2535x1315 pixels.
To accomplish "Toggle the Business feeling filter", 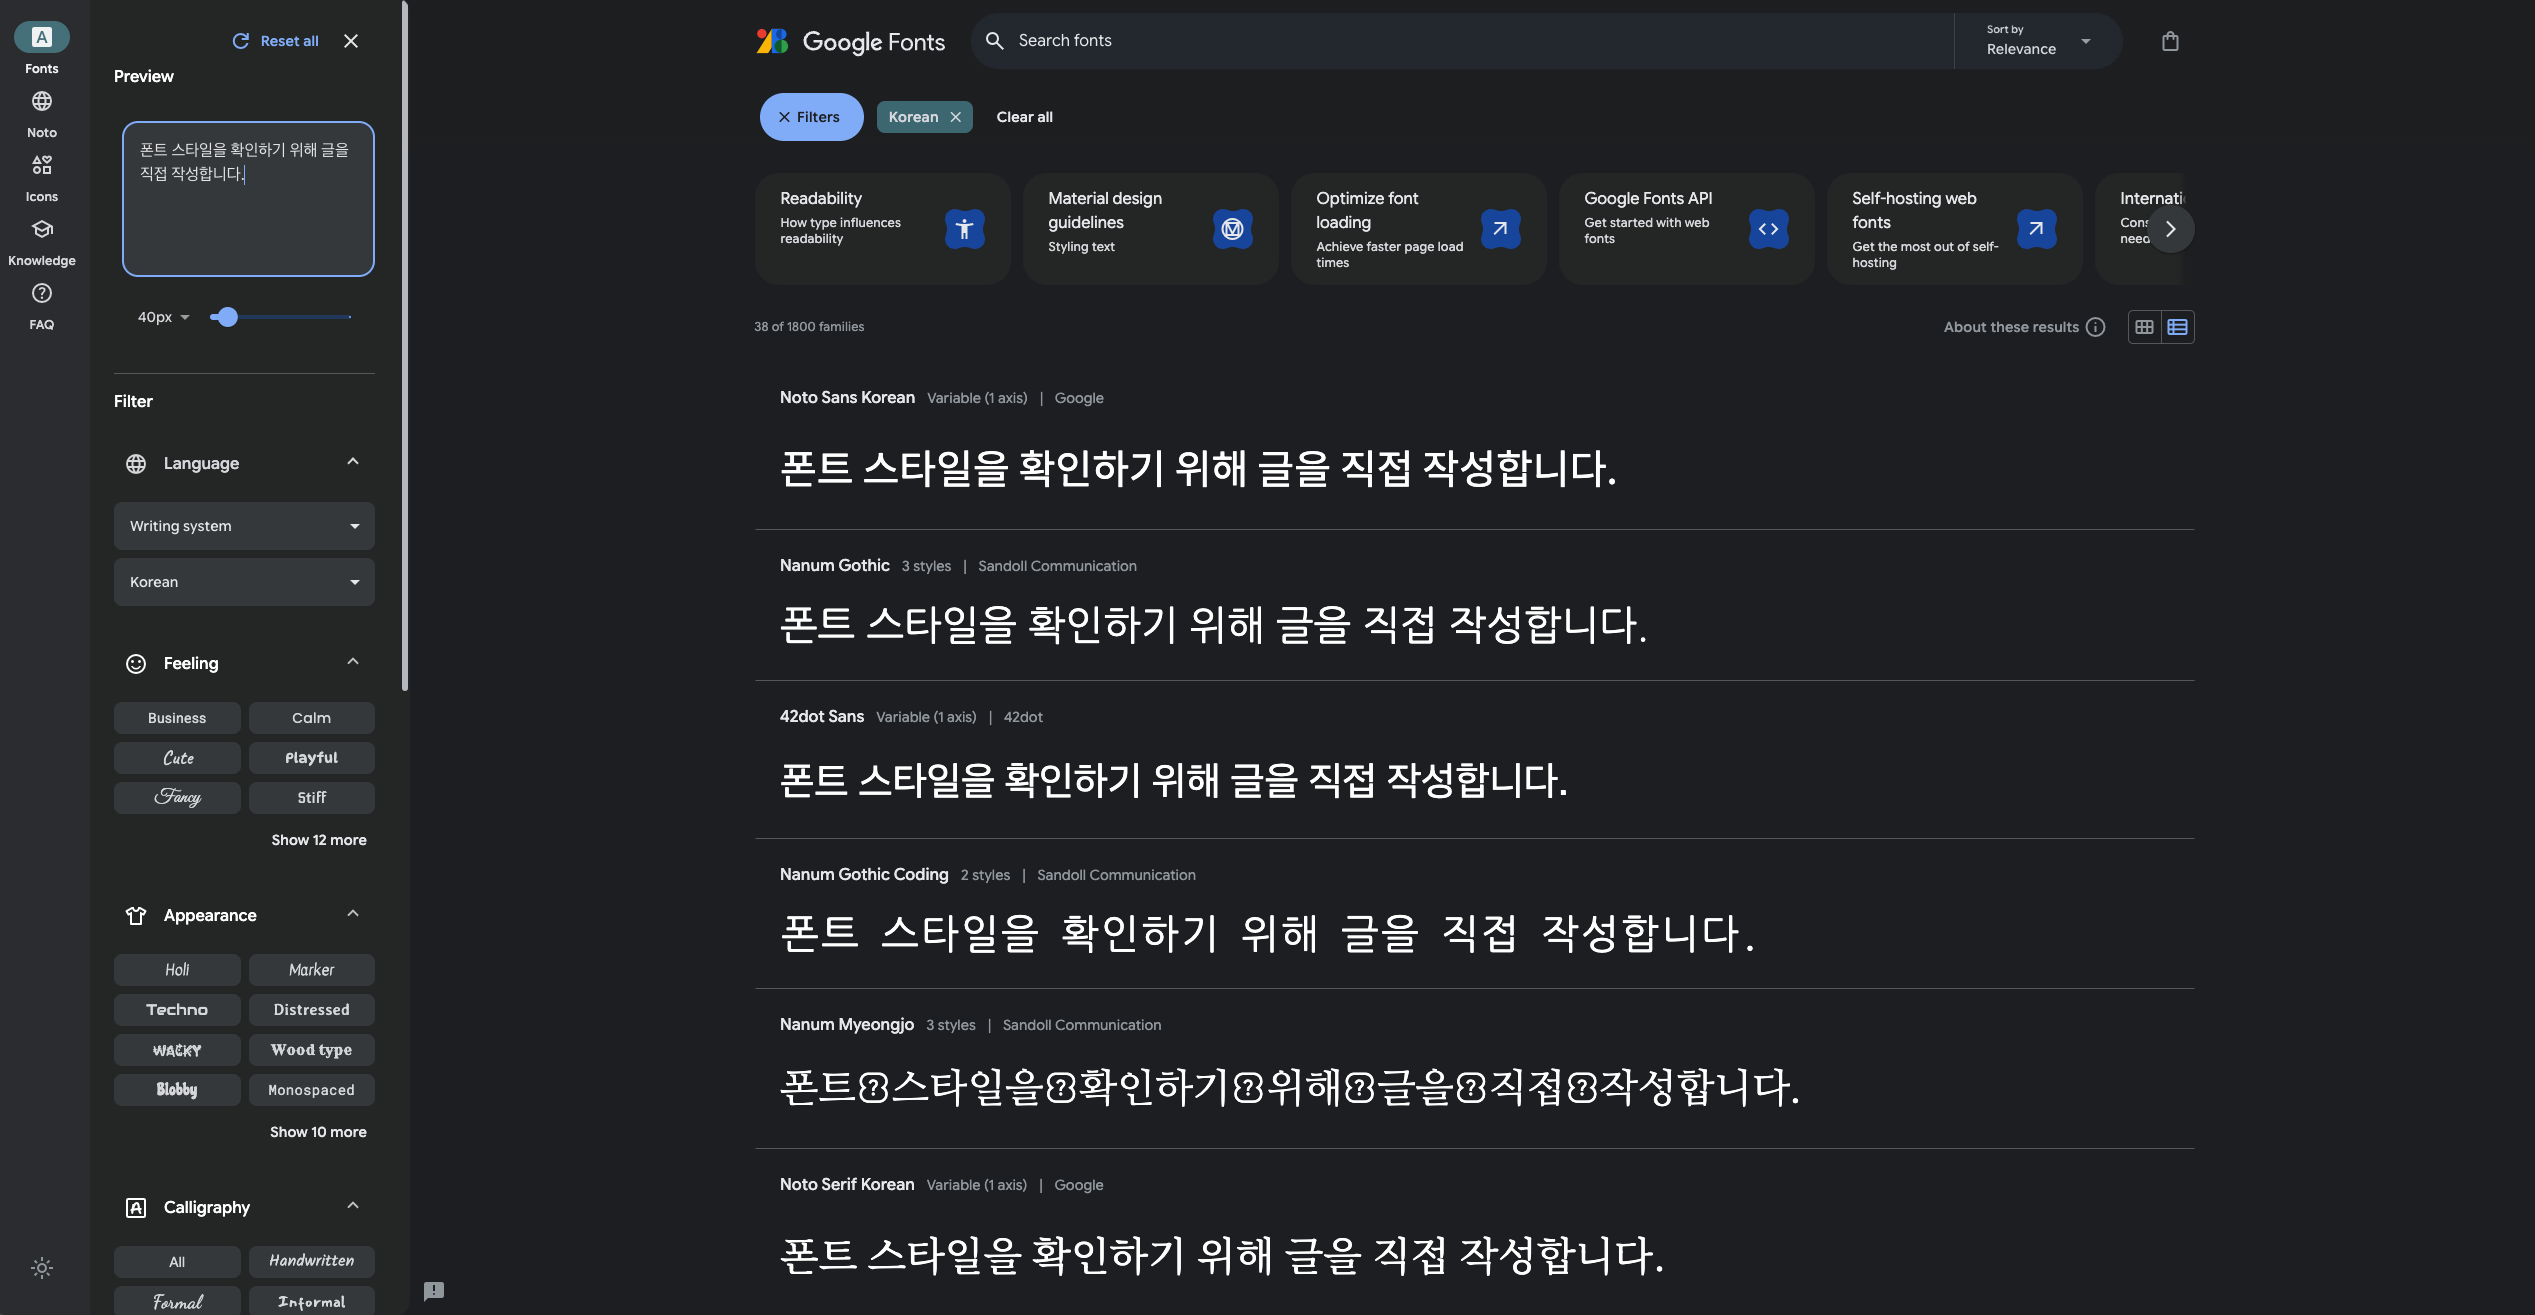I will click(x=177, y=717).
